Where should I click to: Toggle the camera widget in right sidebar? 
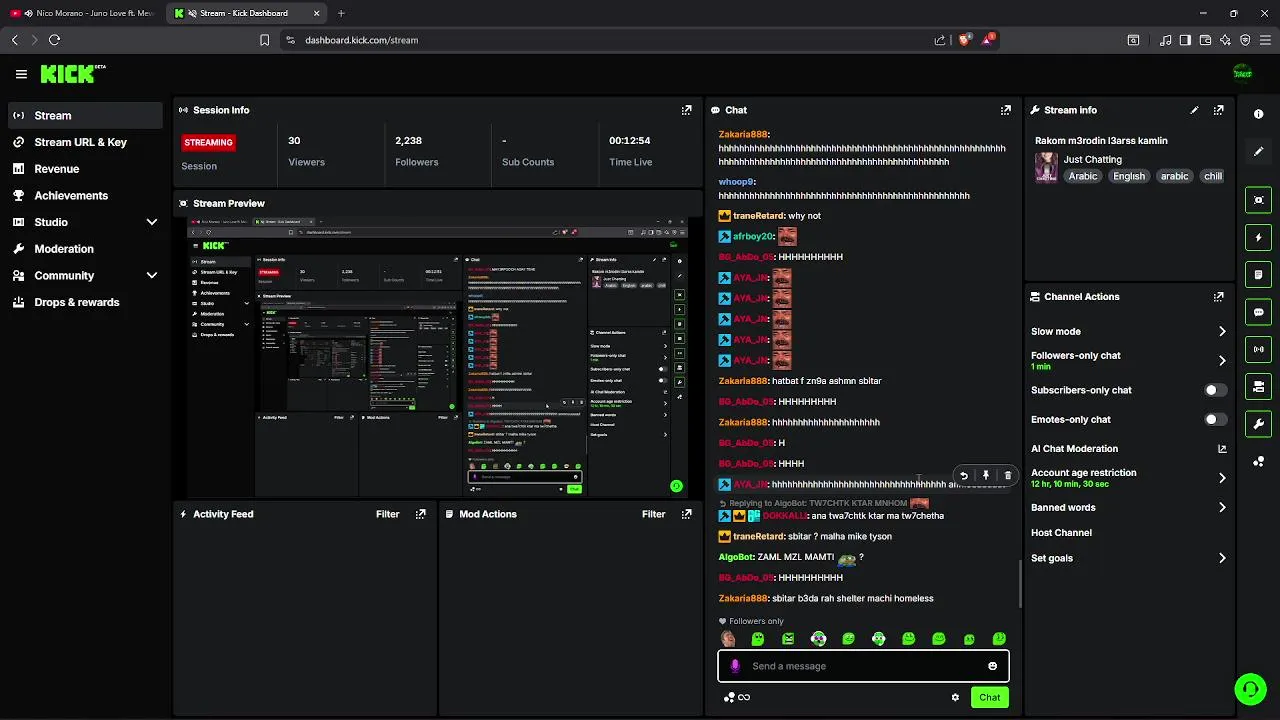[x=1258, y=386]
